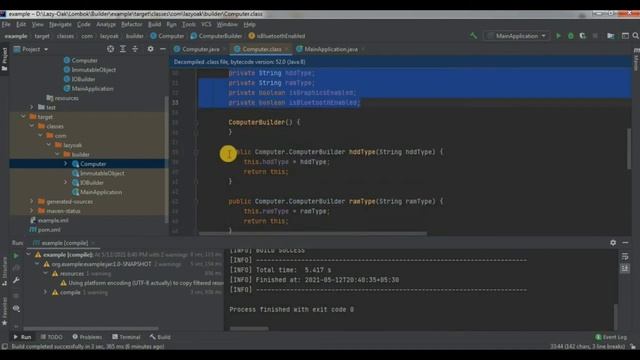640x360 pixels.
Task: Click the editor horizontal scrollbar
Action: coord(313,234)
